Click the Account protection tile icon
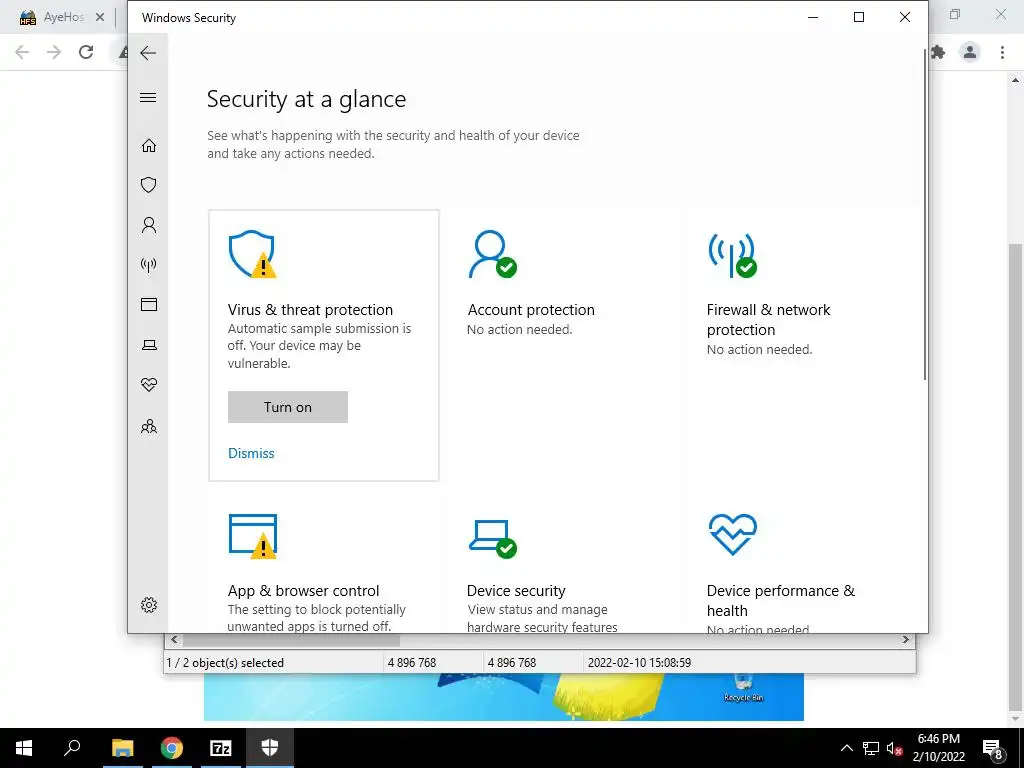Screen dimensions: 1024x768 492,254
